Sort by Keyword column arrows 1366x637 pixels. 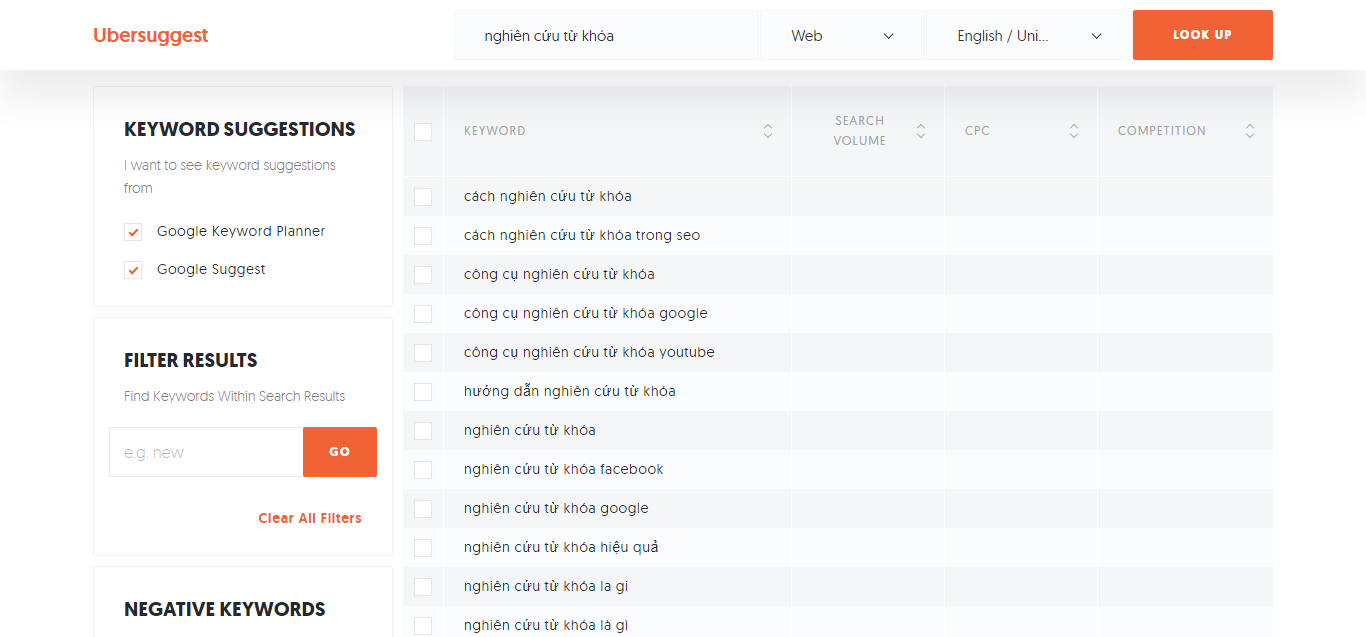767,131
